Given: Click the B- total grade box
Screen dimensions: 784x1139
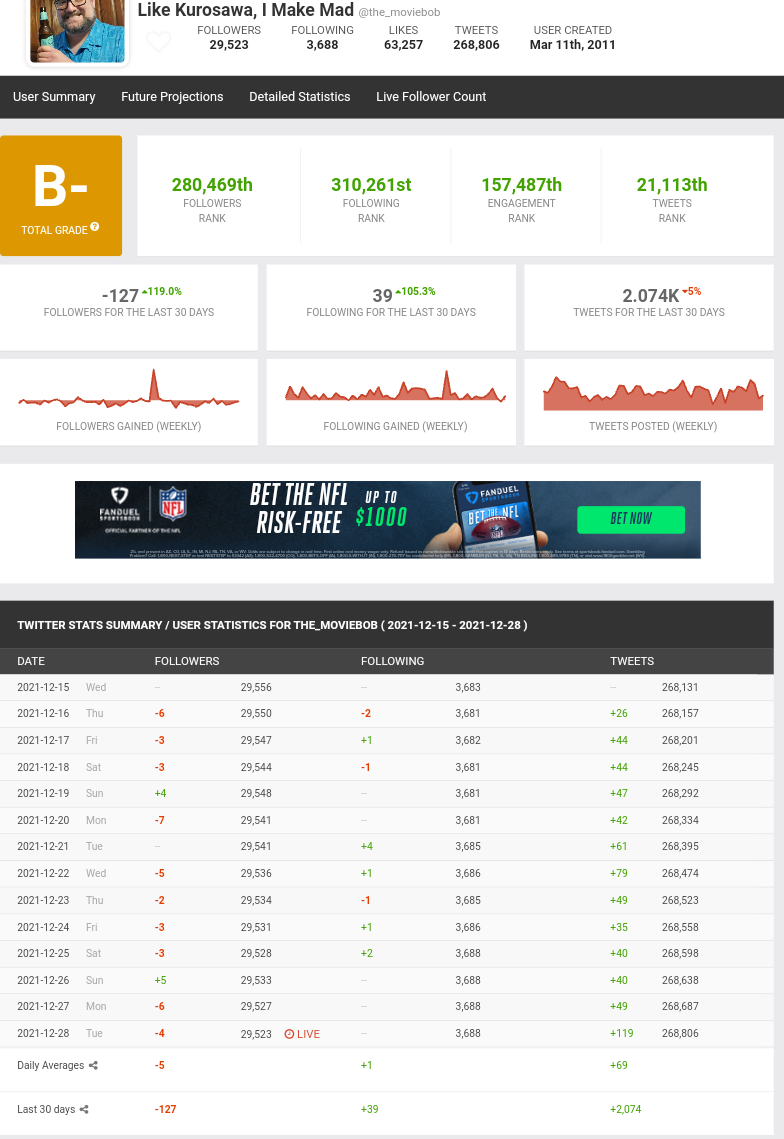Looking at the screenshot, I should (x=61, y=195).
